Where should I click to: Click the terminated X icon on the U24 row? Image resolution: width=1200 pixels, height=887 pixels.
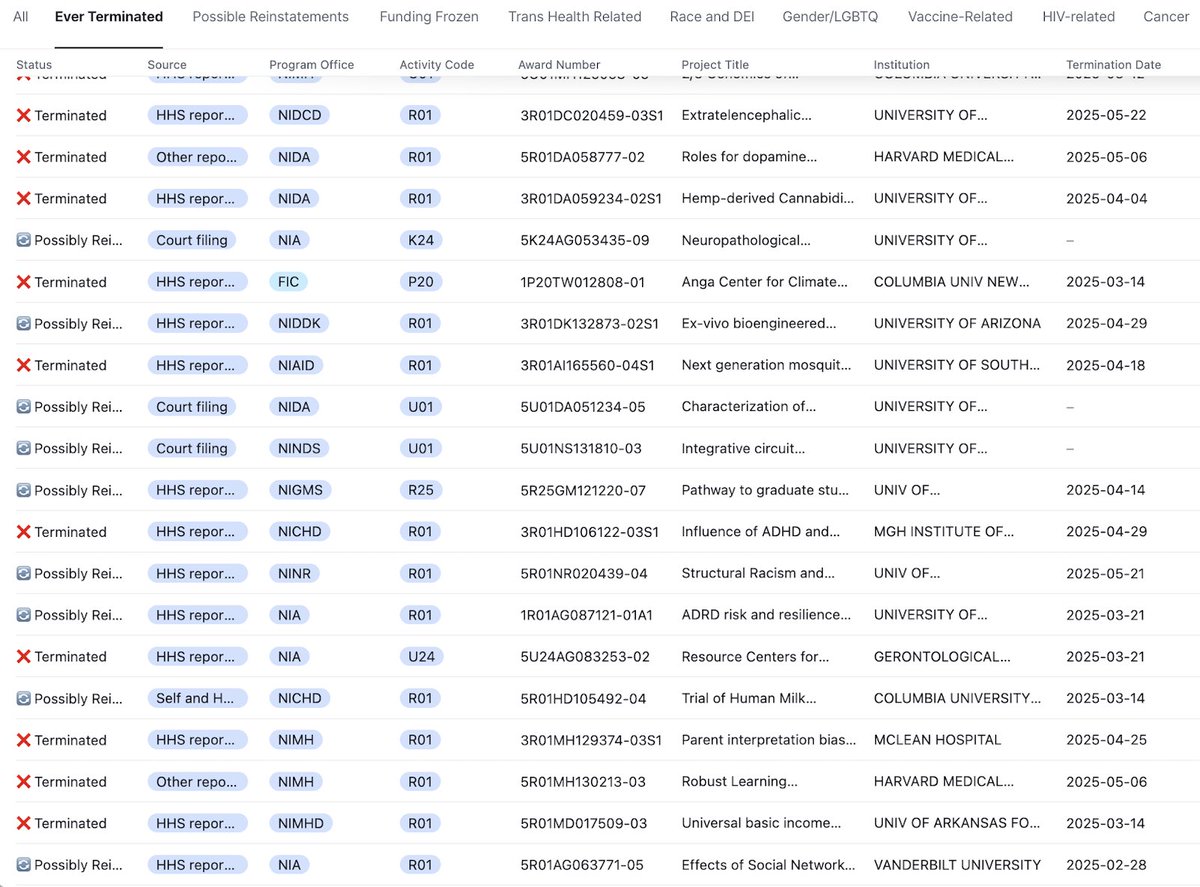pos(24,657)
